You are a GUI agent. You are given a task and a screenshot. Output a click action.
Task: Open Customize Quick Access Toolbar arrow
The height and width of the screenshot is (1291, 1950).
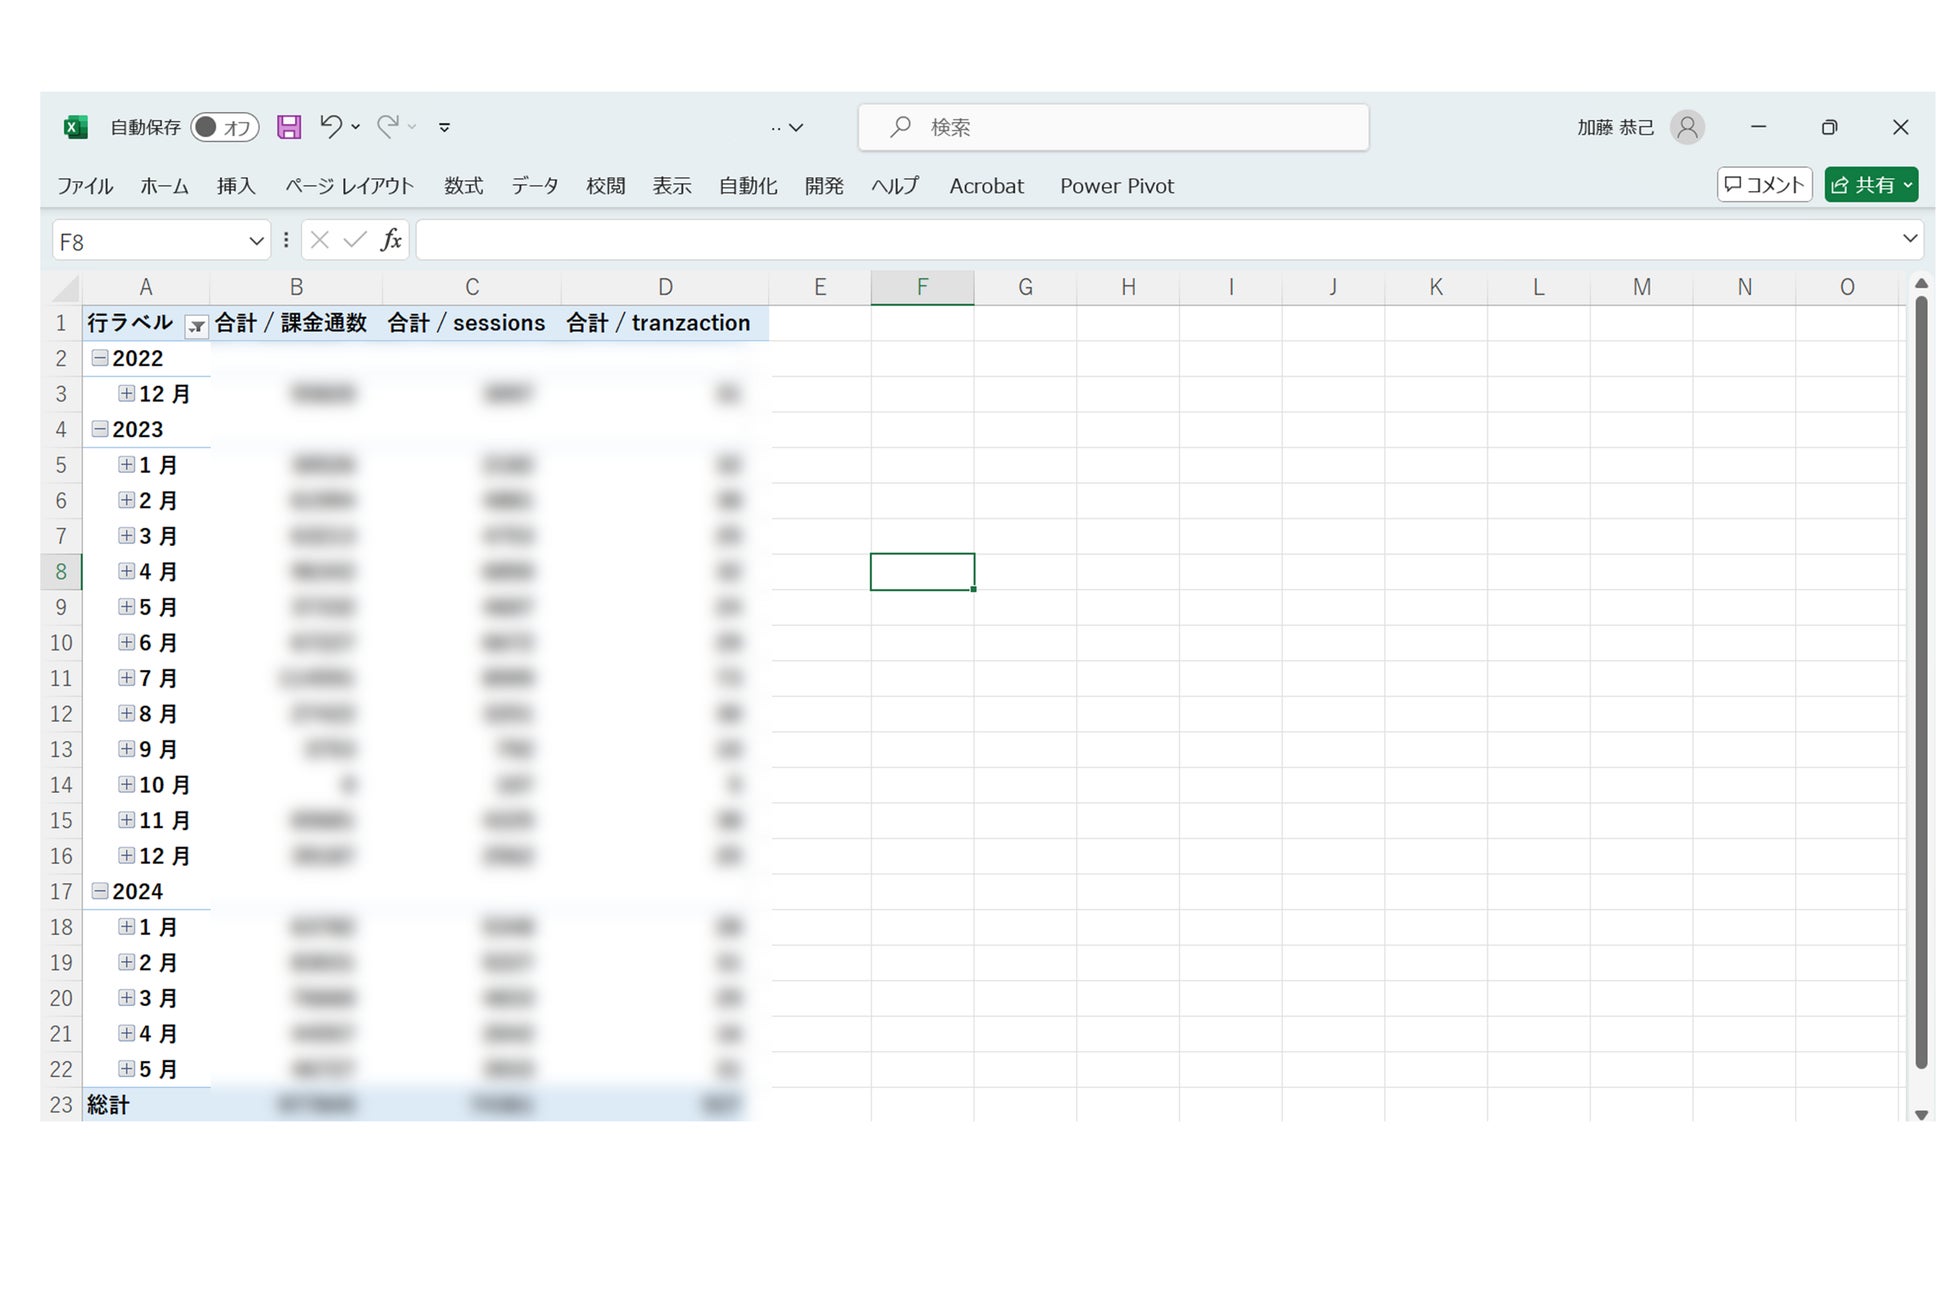[445, 127]
